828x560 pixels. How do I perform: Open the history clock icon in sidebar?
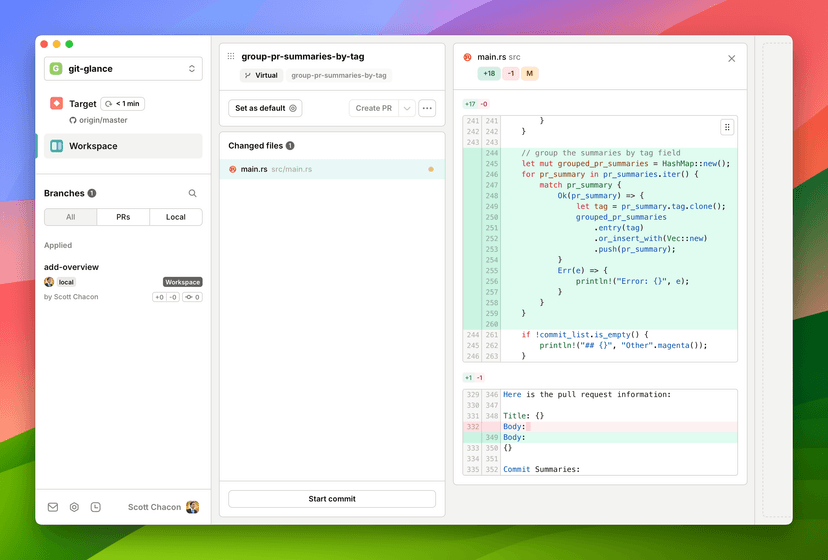point(96,507)
